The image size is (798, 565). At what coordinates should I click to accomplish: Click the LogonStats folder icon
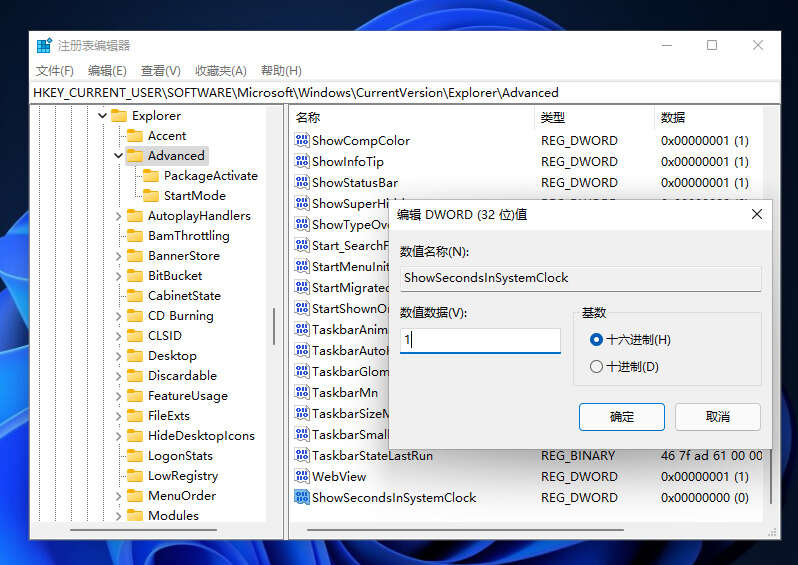(135, 456)
